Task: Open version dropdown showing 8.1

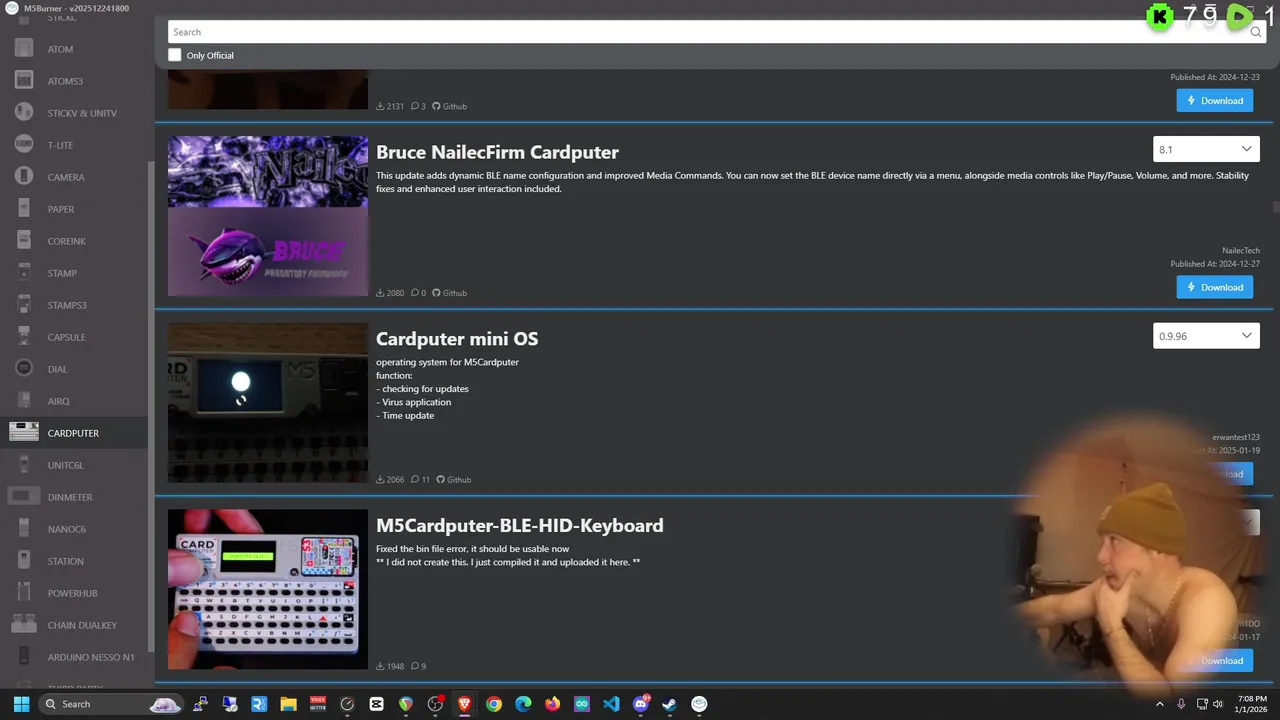Action: click(x=1206, y=149)
